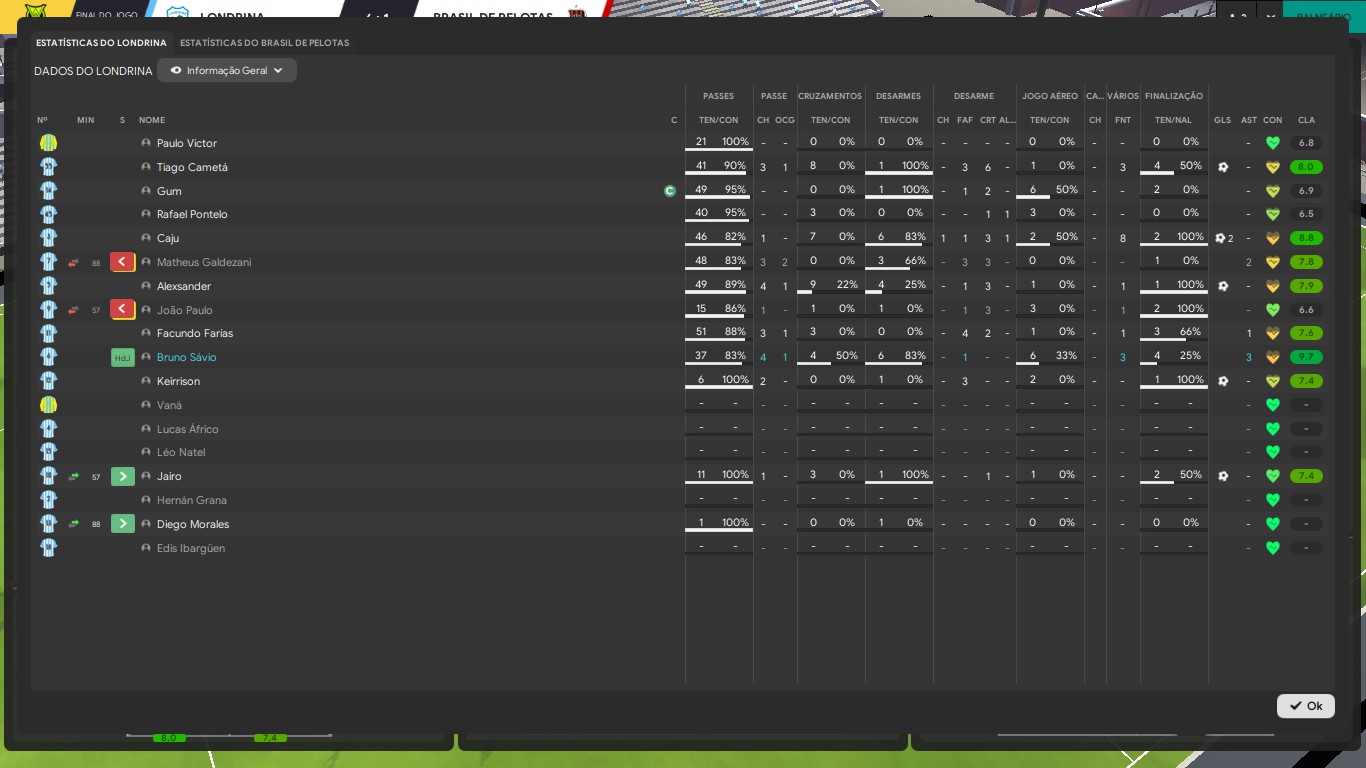The width and height of the screenshot is (1366, 768).
Task: Click the person icon beside Rafael Pontelo
Action: coord(146,214)
